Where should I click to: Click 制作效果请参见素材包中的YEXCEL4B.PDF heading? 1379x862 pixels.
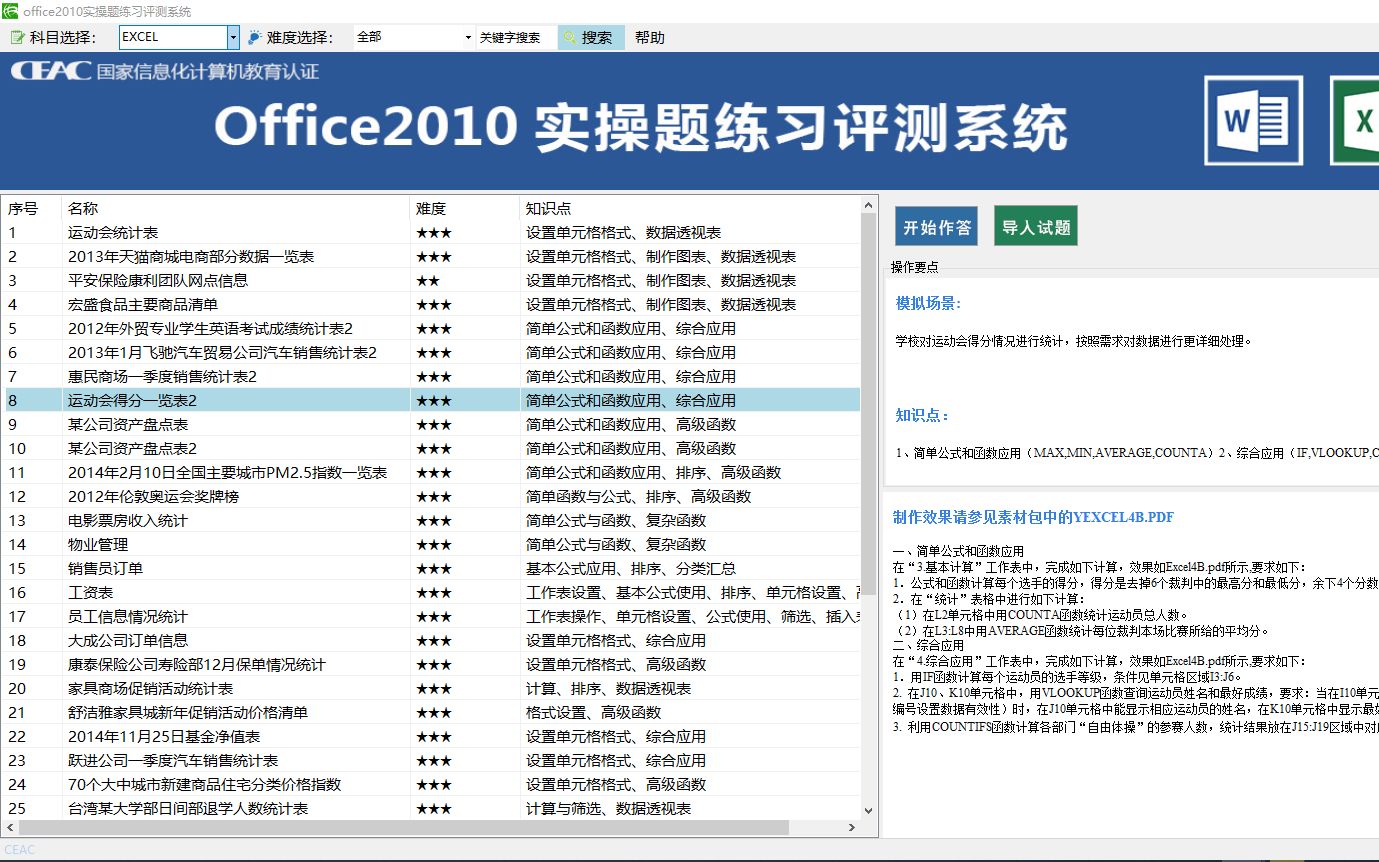click(x=1033, y=517)
